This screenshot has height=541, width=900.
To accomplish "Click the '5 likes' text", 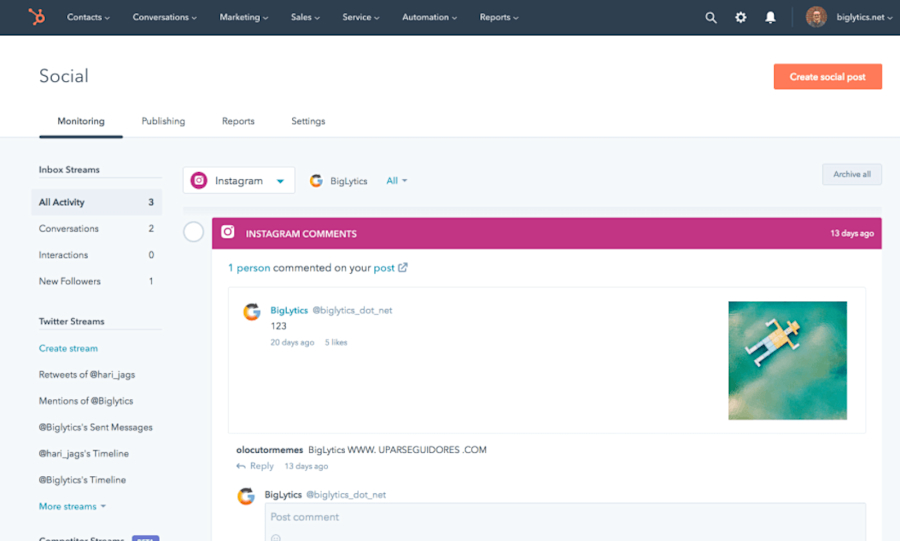I will 336,342.
